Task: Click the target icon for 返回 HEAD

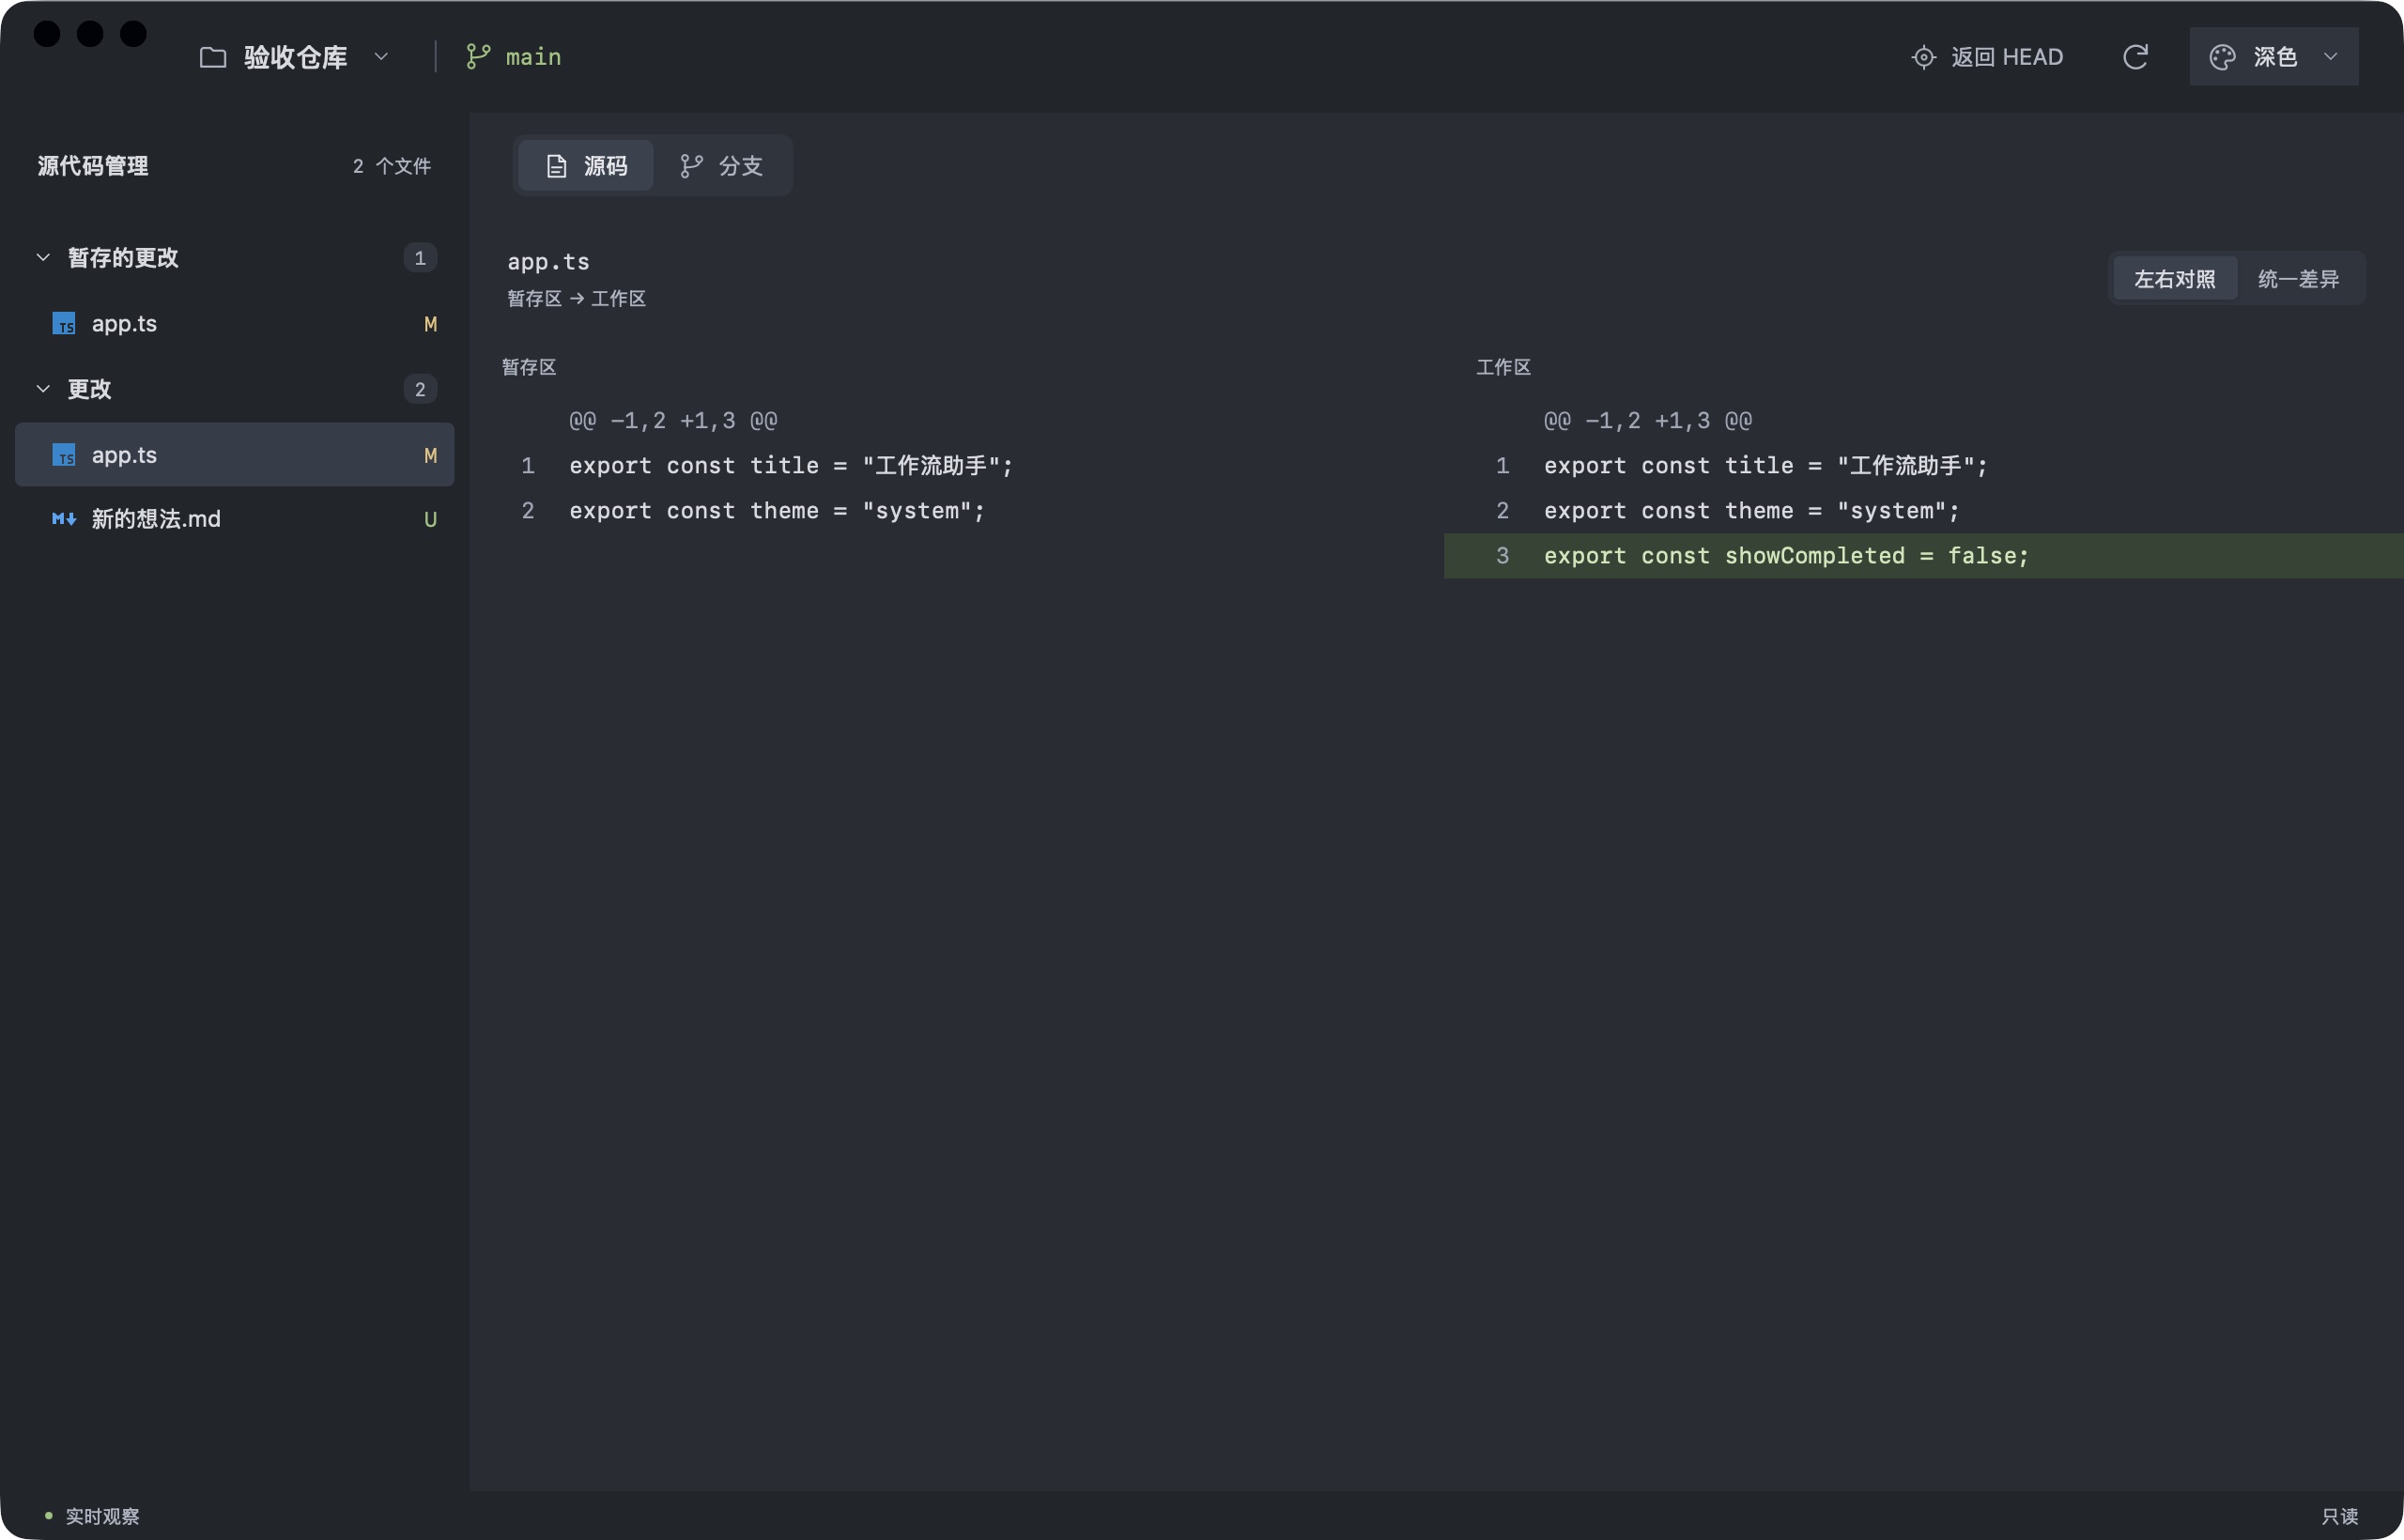Action: pyautogui.click(x=1923, y=57)
